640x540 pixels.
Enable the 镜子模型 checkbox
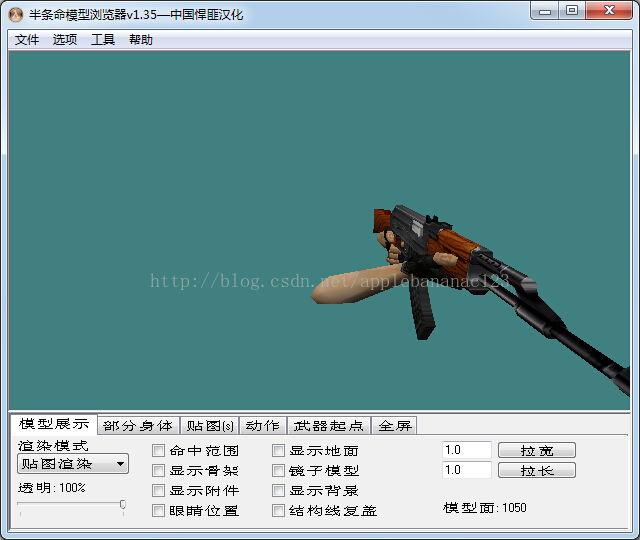[x=278, y=471]
